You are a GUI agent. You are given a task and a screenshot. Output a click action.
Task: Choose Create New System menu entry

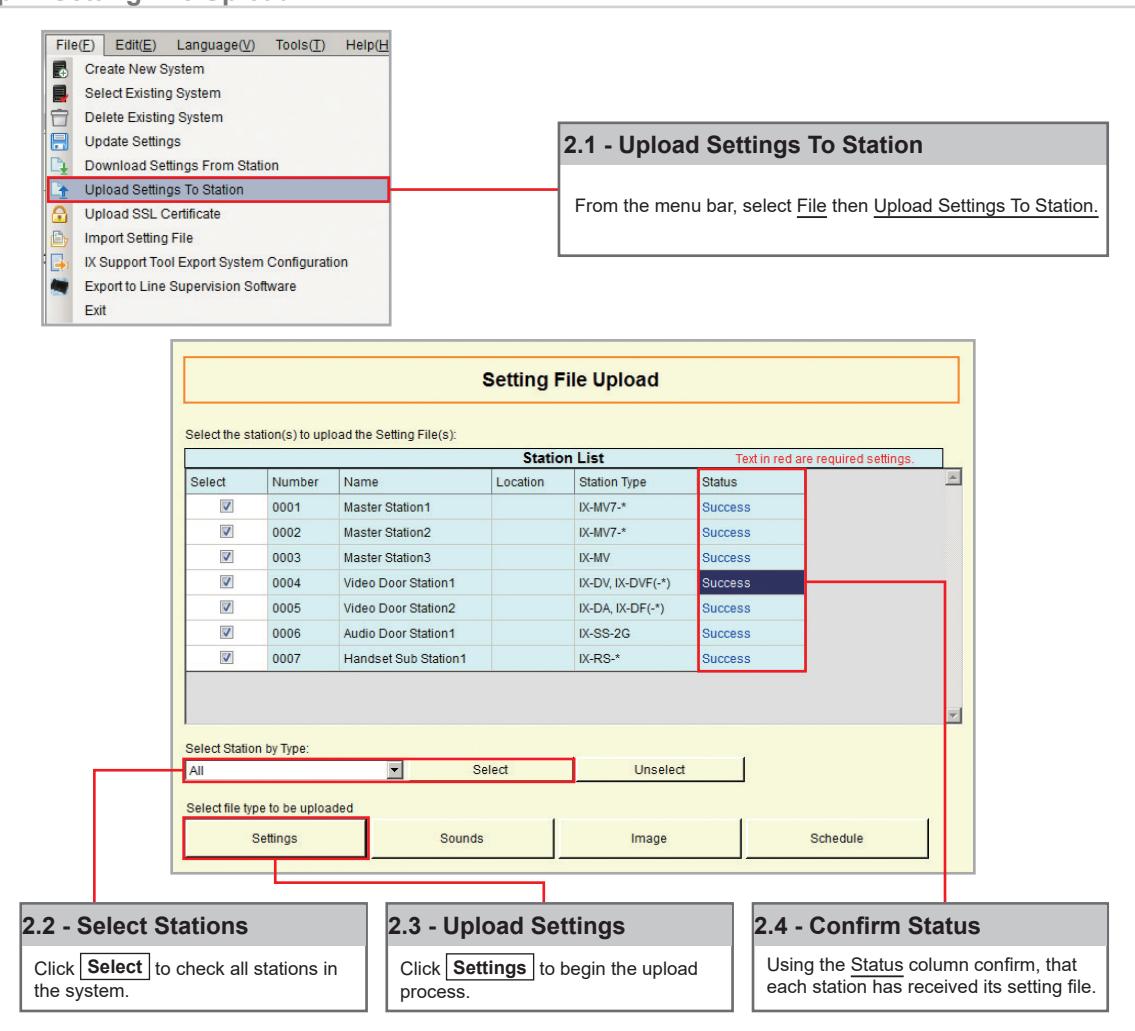point(144,69)
